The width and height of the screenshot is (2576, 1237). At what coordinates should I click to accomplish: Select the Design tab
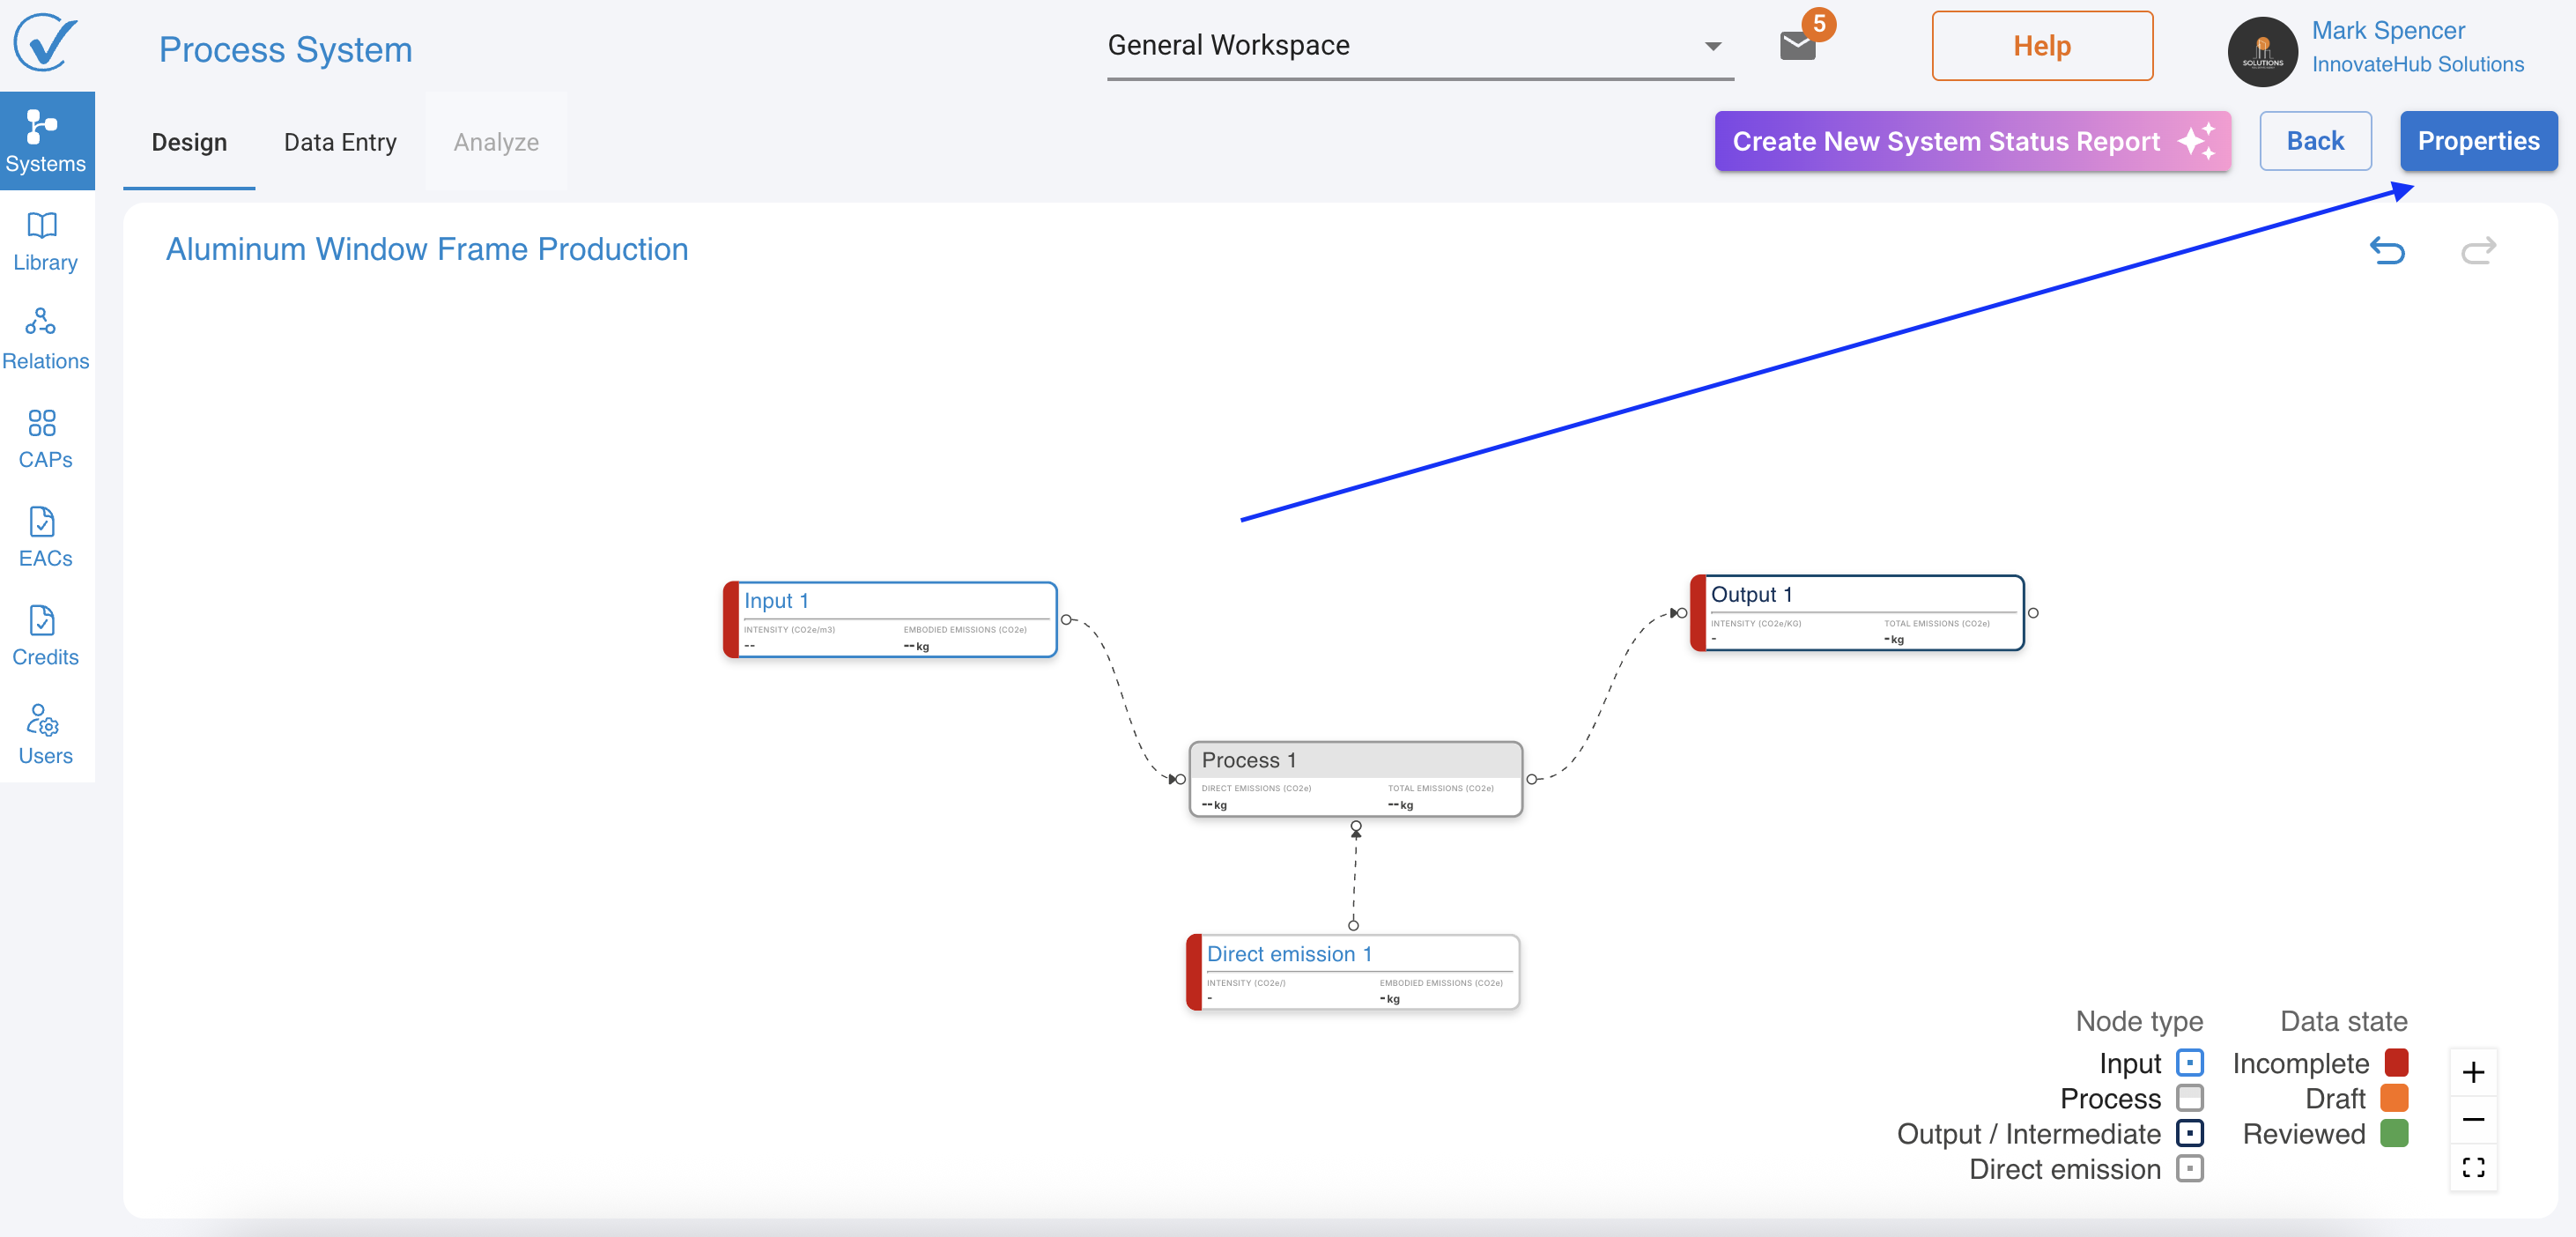(x=189, y=142)
